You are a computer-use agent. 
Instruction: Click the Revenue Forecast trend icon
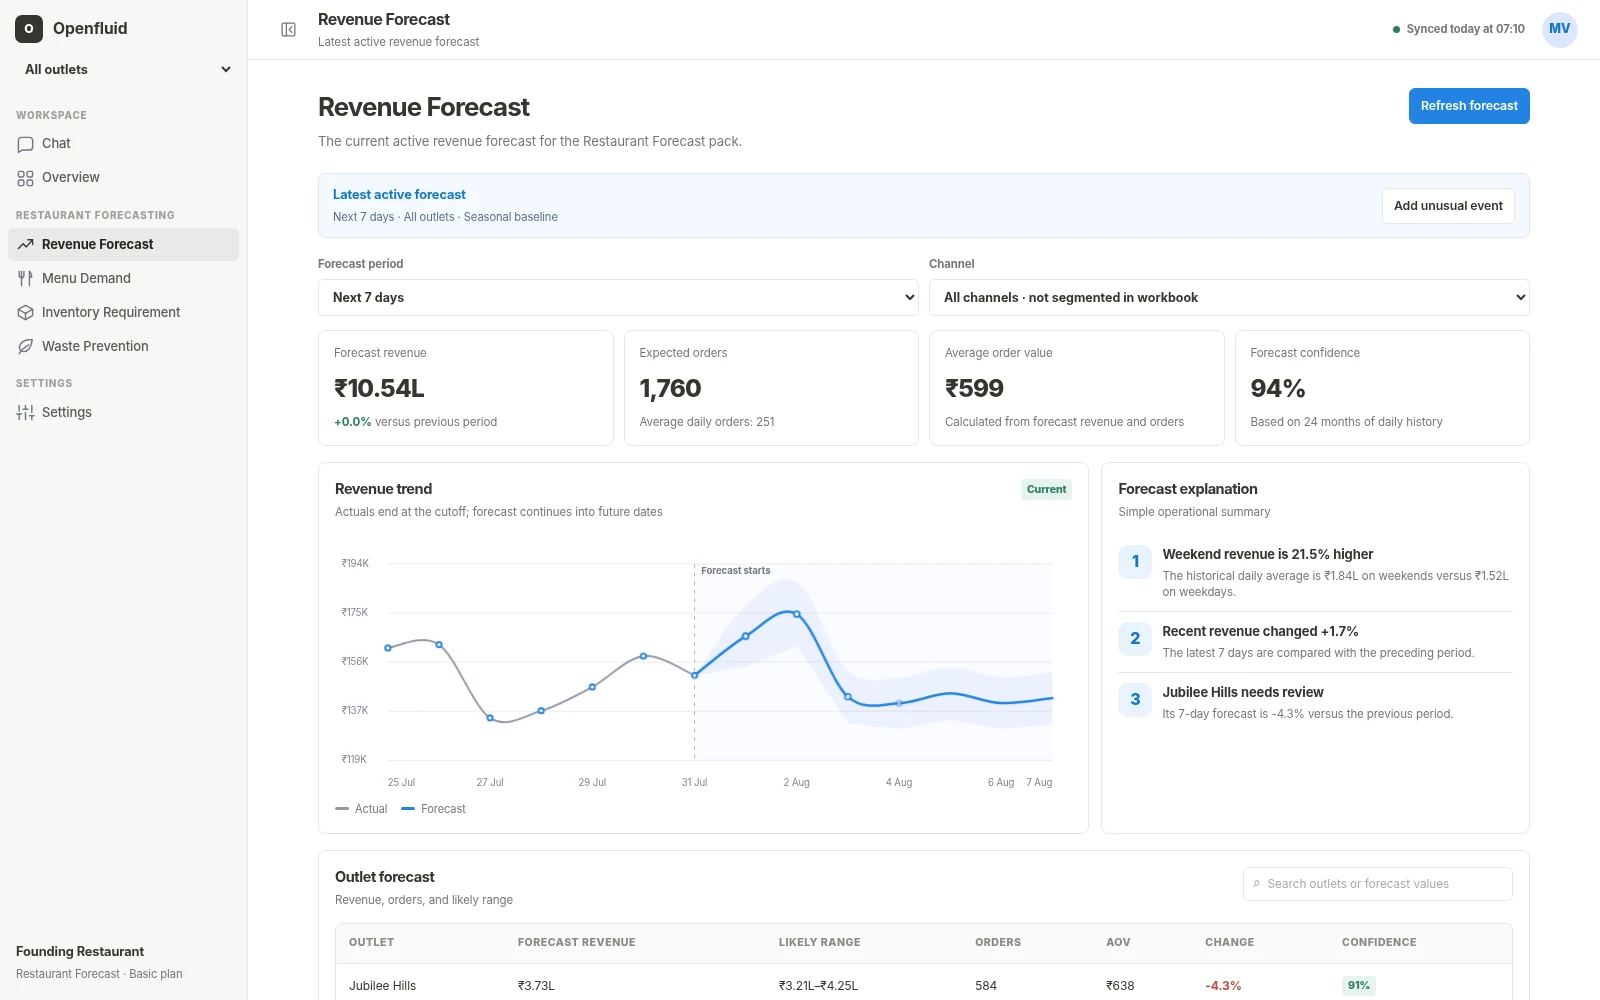(x=26, y=245)
